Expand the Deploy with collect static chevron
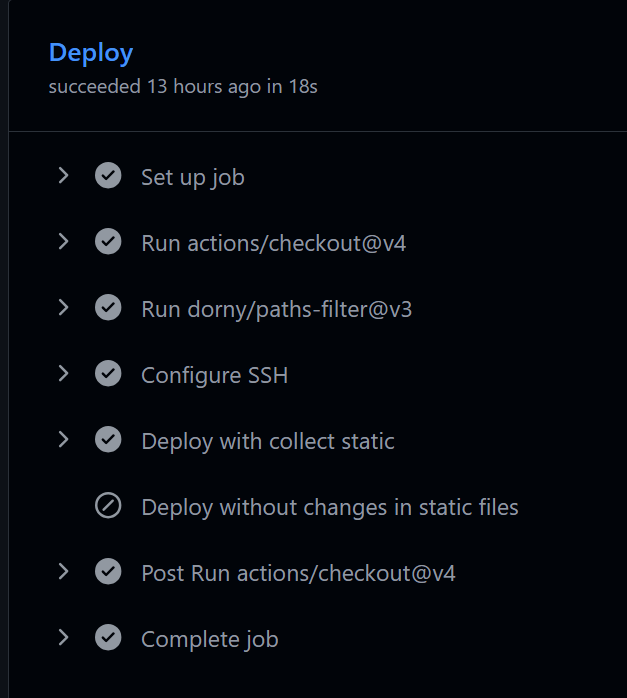The image size is (627, 698). (x=63, y=440)
